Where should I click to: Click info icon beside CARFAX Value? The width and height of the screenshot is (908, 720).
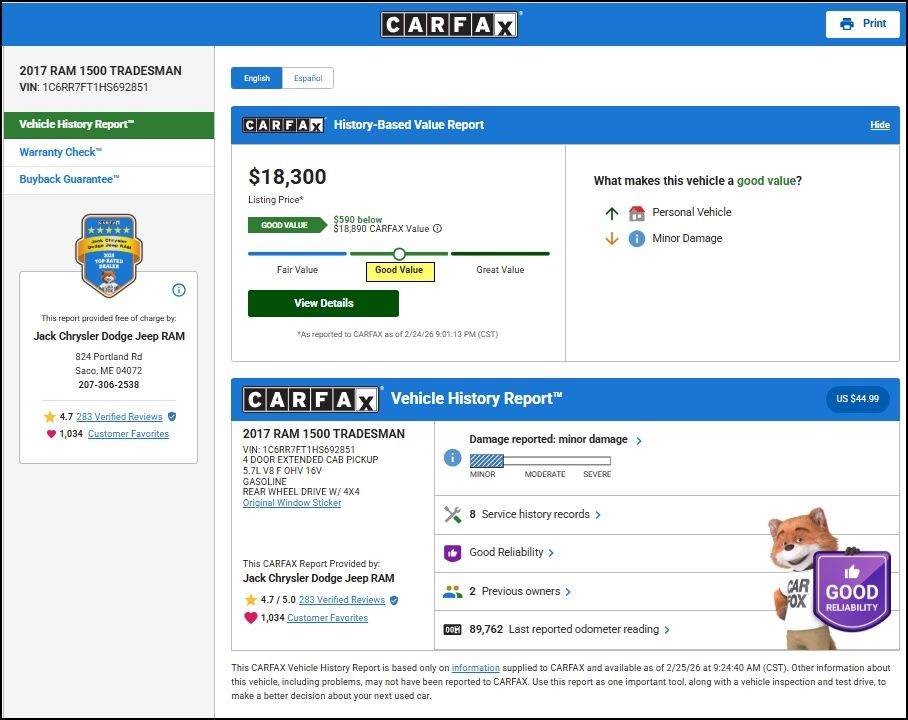(437, 229)
